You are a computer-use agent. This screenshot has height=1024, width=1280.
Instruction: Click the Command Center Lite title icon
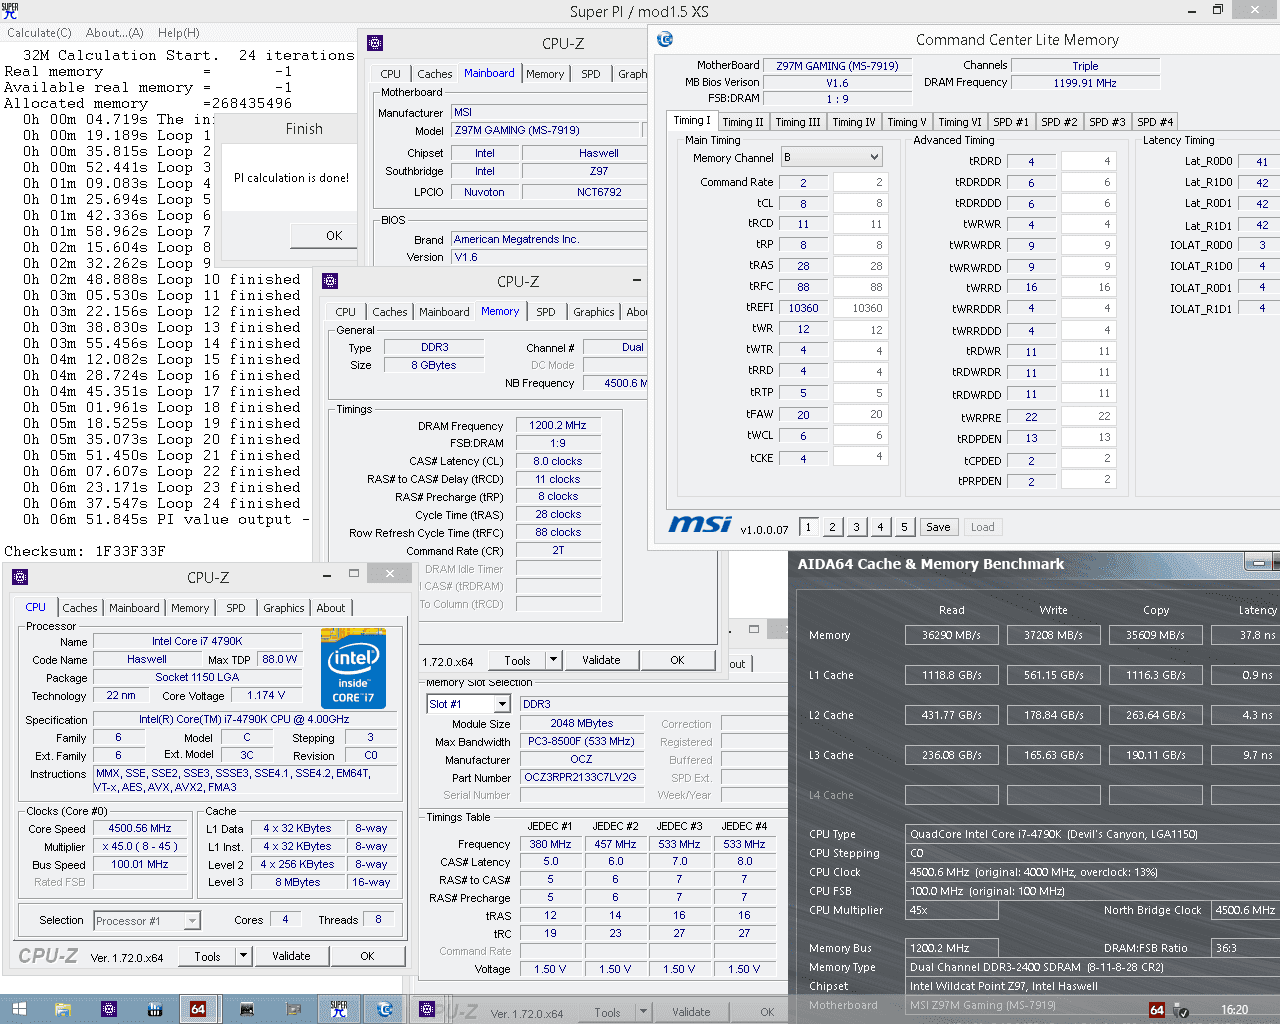click(x=665, y=39)
